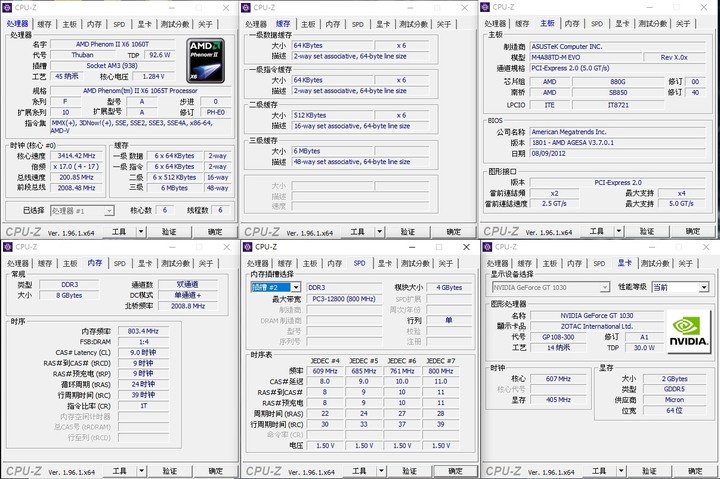Click the GPU 核心 clock 607 MHz
This screenshot has width=720, height=479.
tap(558, 379)
